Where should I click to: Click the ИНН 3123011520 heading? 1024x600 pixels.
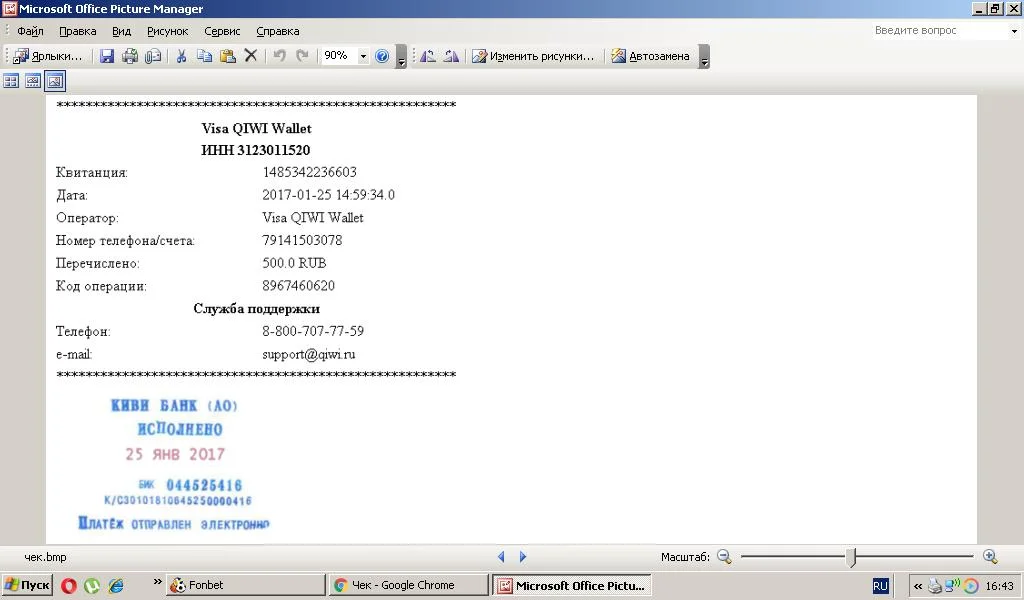tap(255, 150)
